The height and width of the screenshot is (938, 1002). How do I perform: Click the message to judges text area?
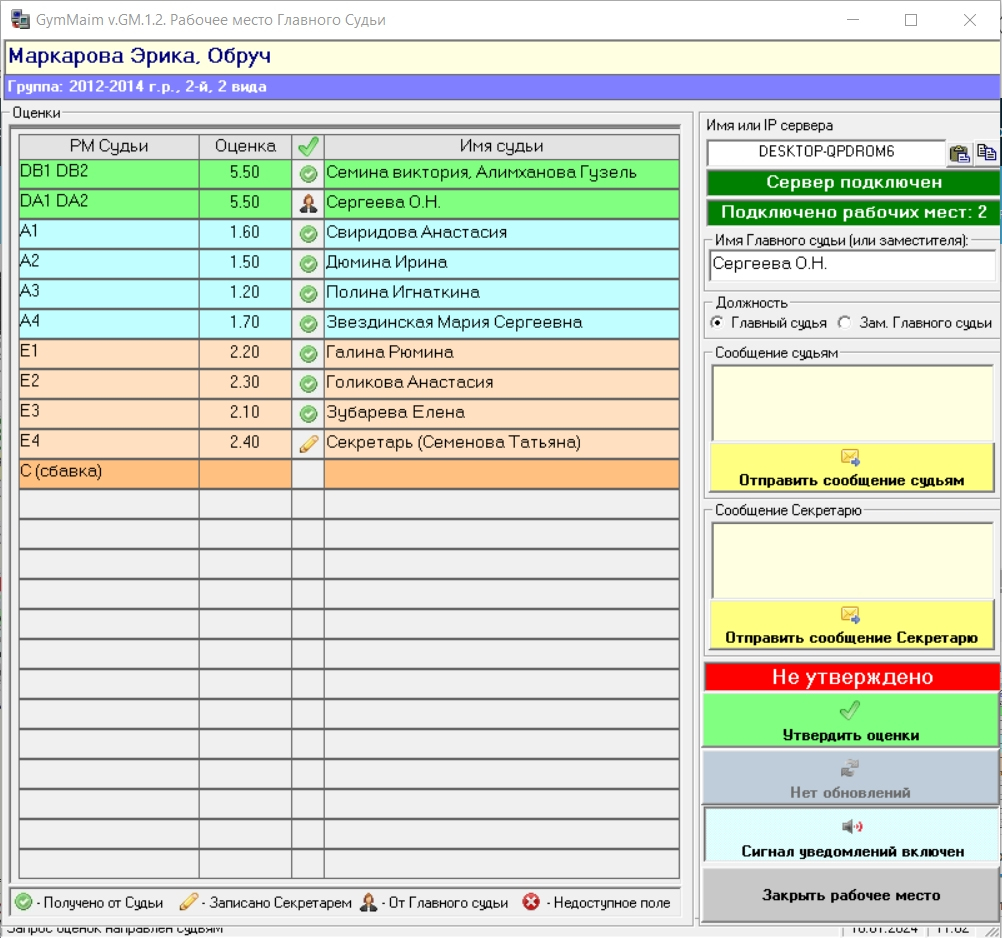[851, 402]
